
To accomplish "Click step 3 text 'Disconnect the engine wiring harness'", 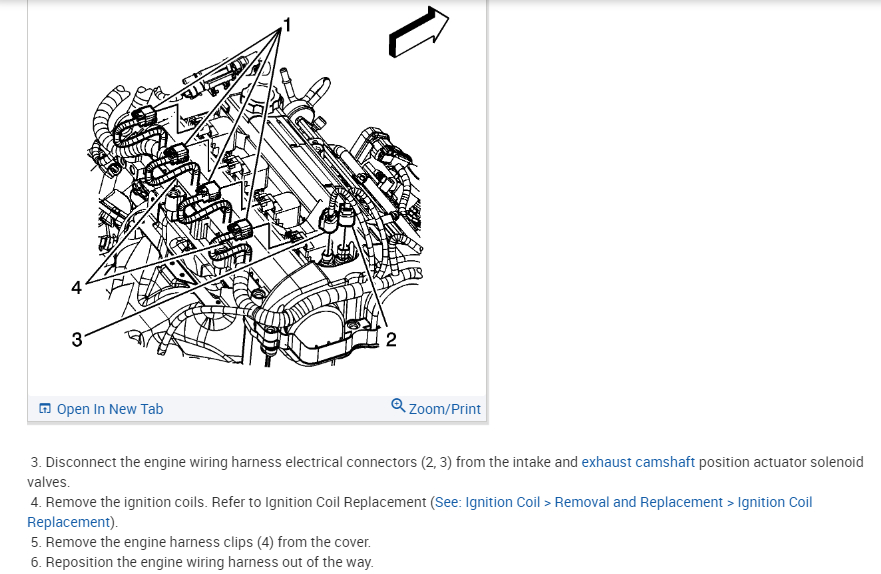I will click(x=164, y=462).
